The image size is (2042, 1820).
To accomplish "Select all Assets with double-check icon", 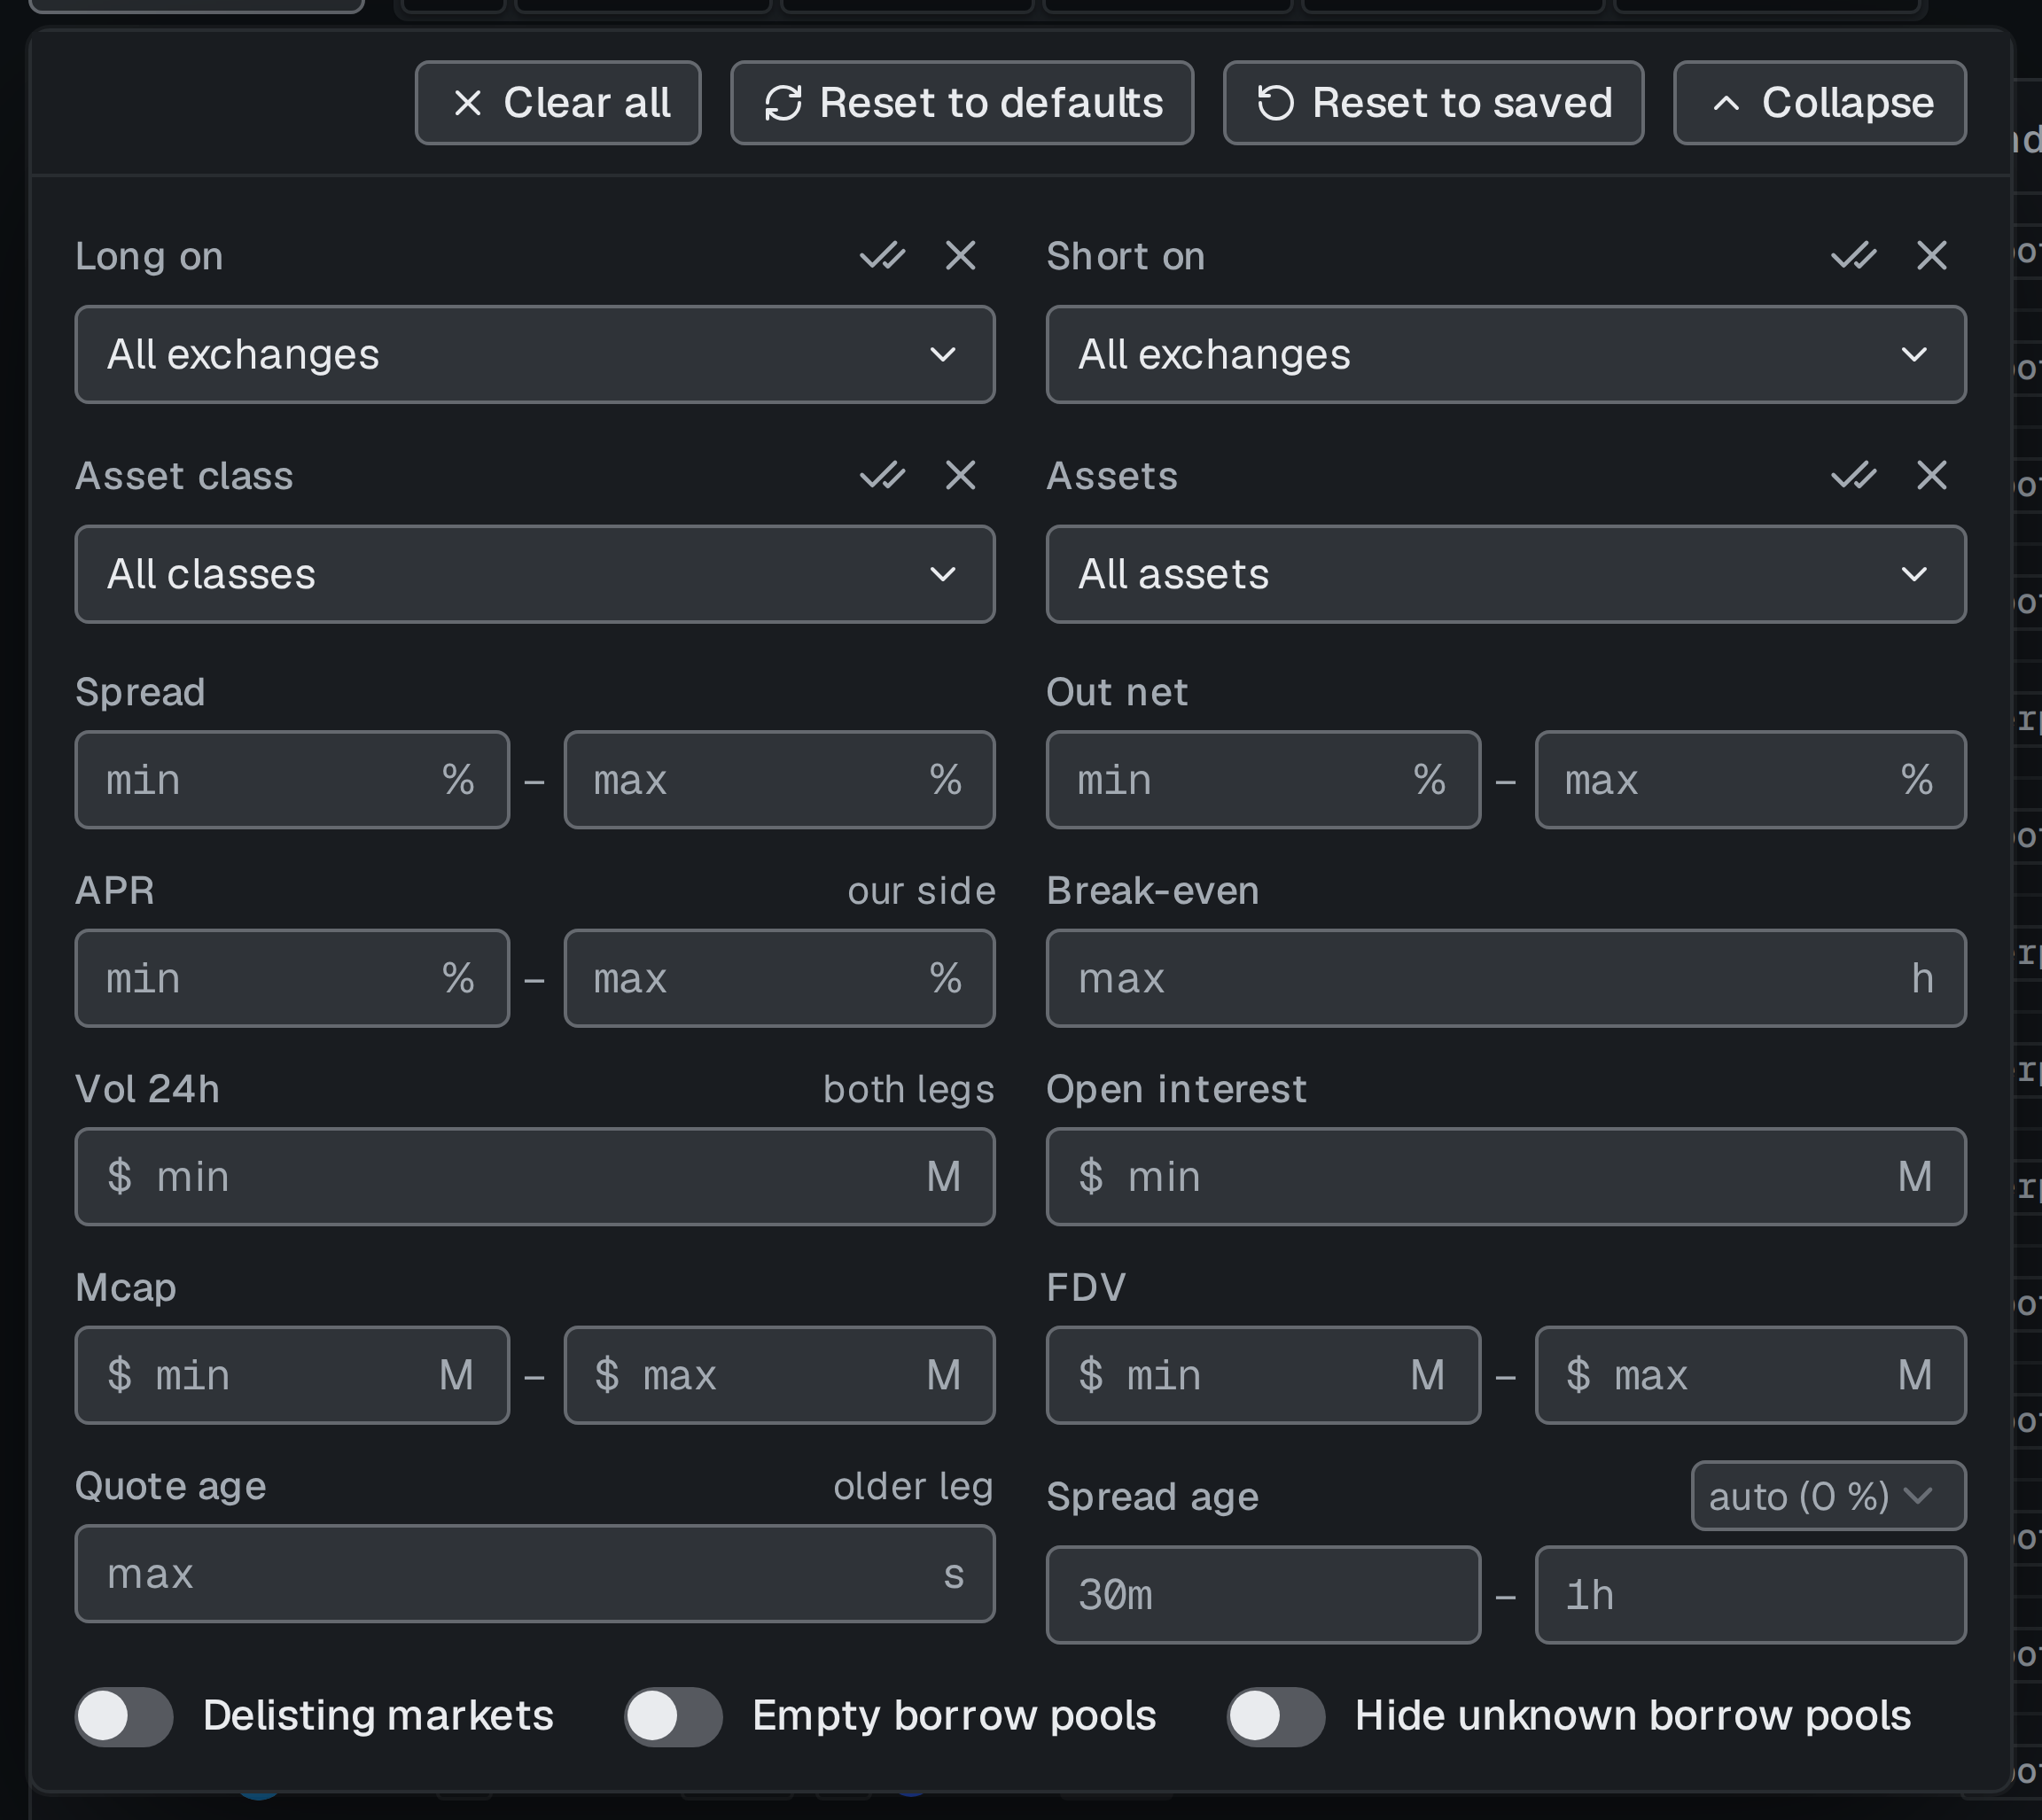I will (x=1853, y=475).
